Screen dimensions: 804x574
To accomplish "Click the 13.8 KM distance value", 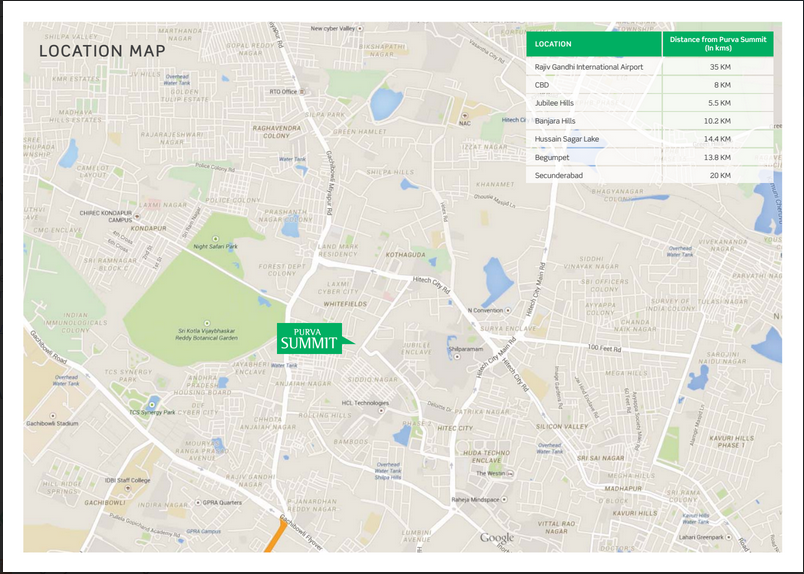I will click(x=717, y=157).
